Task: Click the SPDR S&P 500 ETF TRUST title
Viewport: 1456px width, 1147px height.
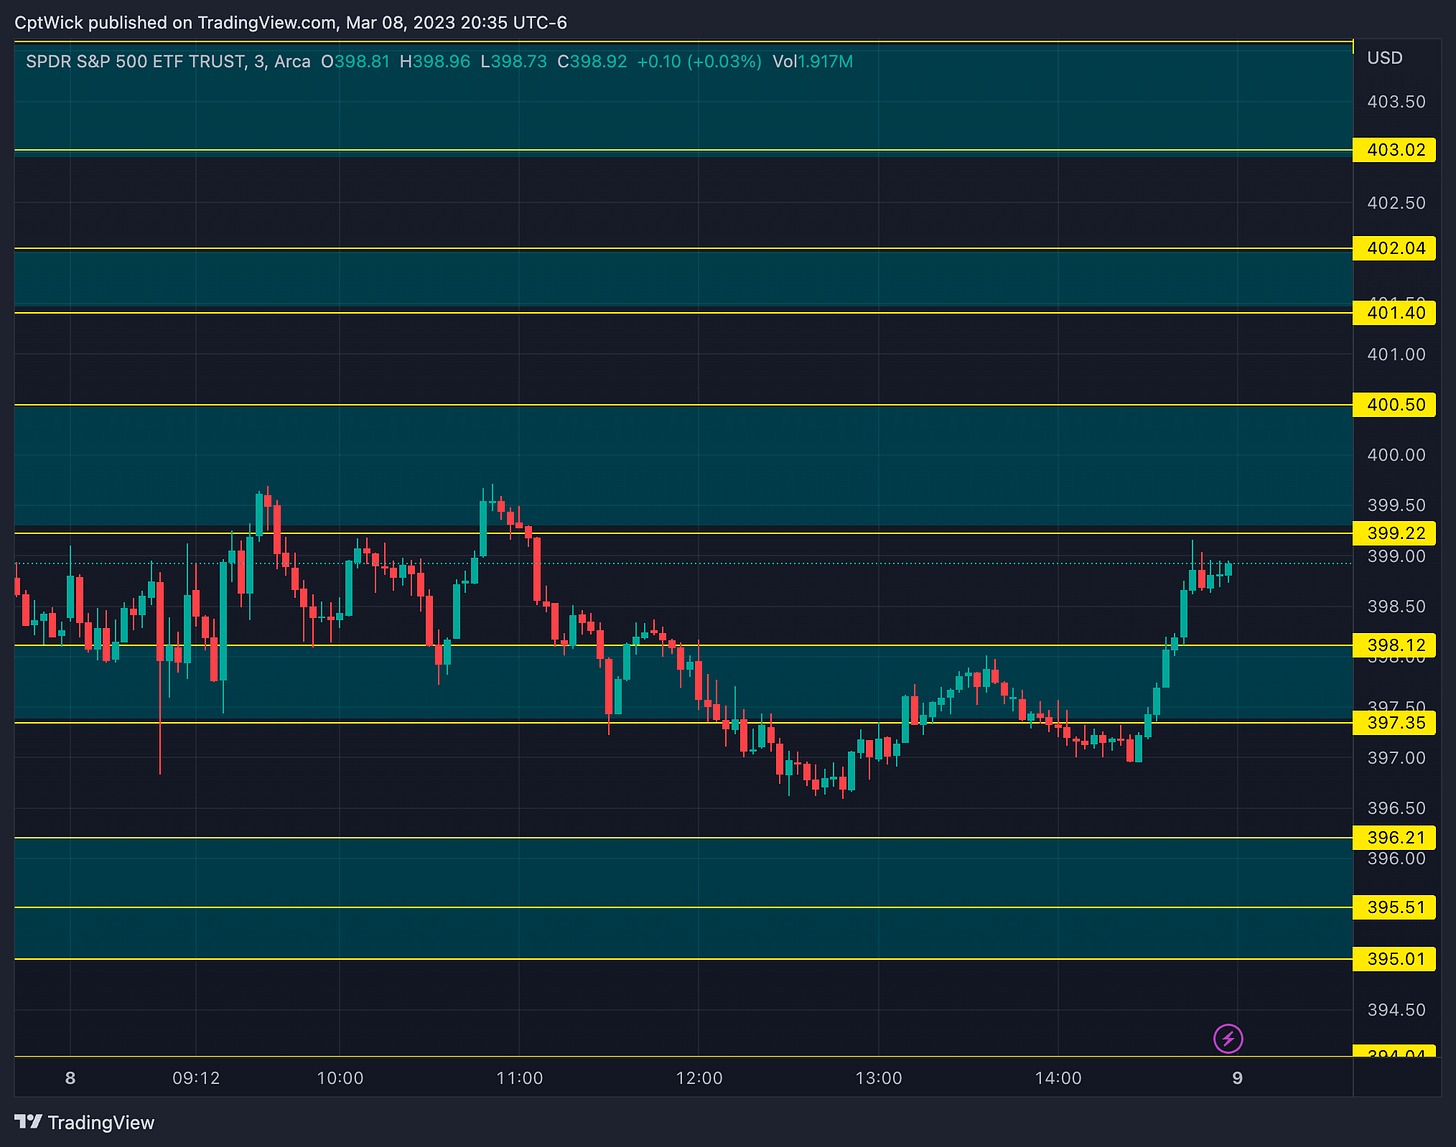Action: [x=135, y=62]
